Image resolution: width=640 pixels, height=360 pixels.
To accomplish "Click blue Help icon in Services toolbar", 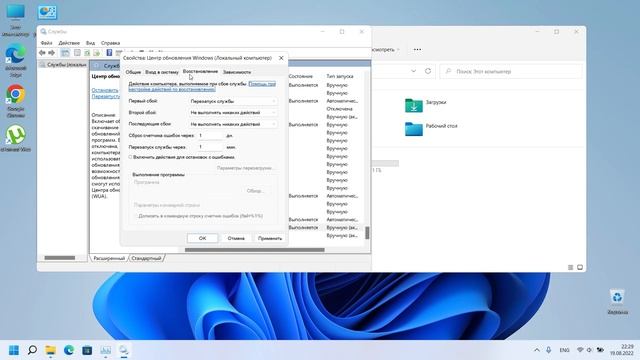I will pos(109,53).
